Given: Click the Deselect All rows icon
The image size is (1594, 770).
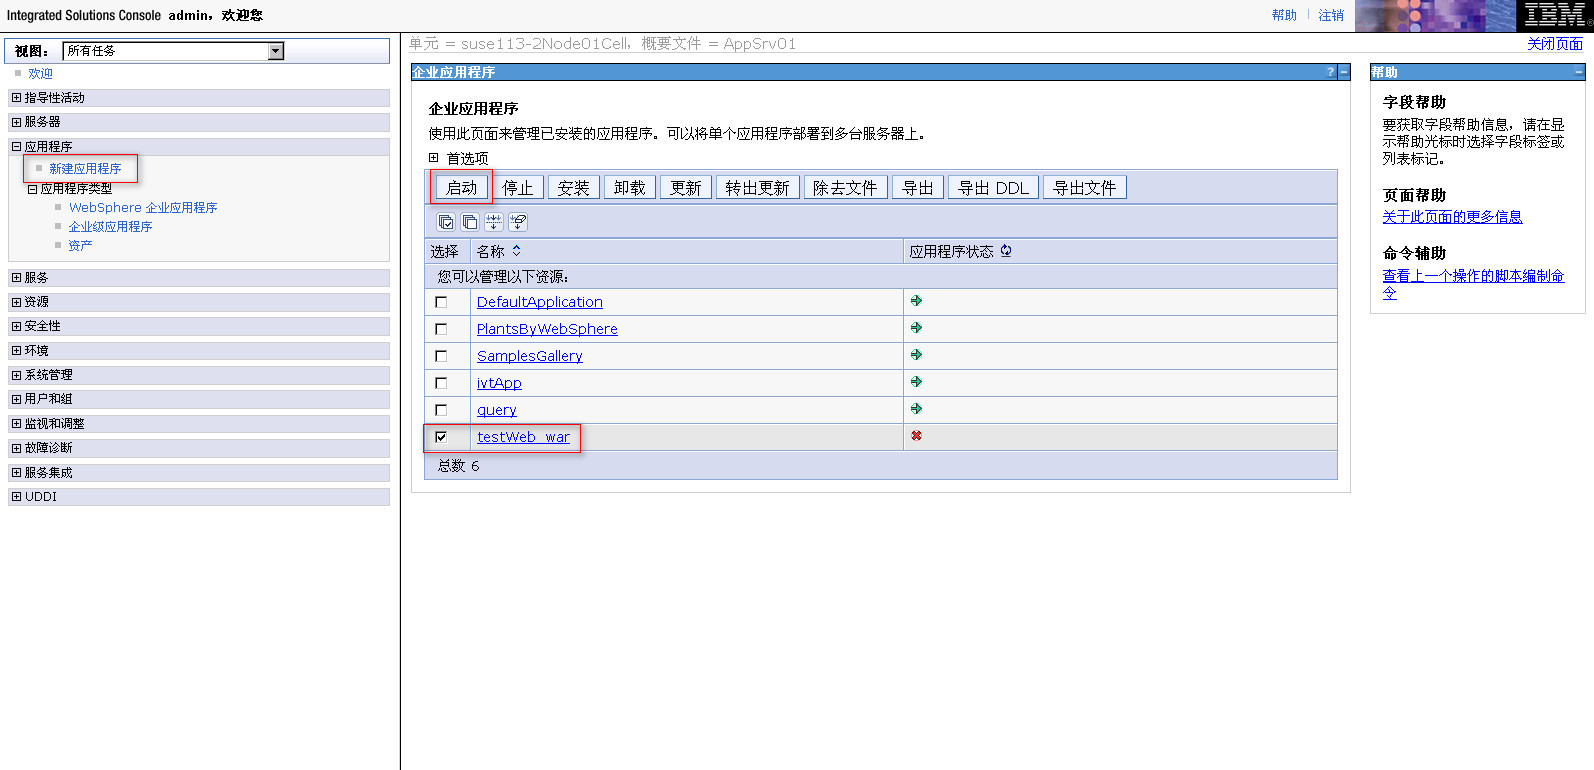Looking at the screenshot, I should coord(470,222).
